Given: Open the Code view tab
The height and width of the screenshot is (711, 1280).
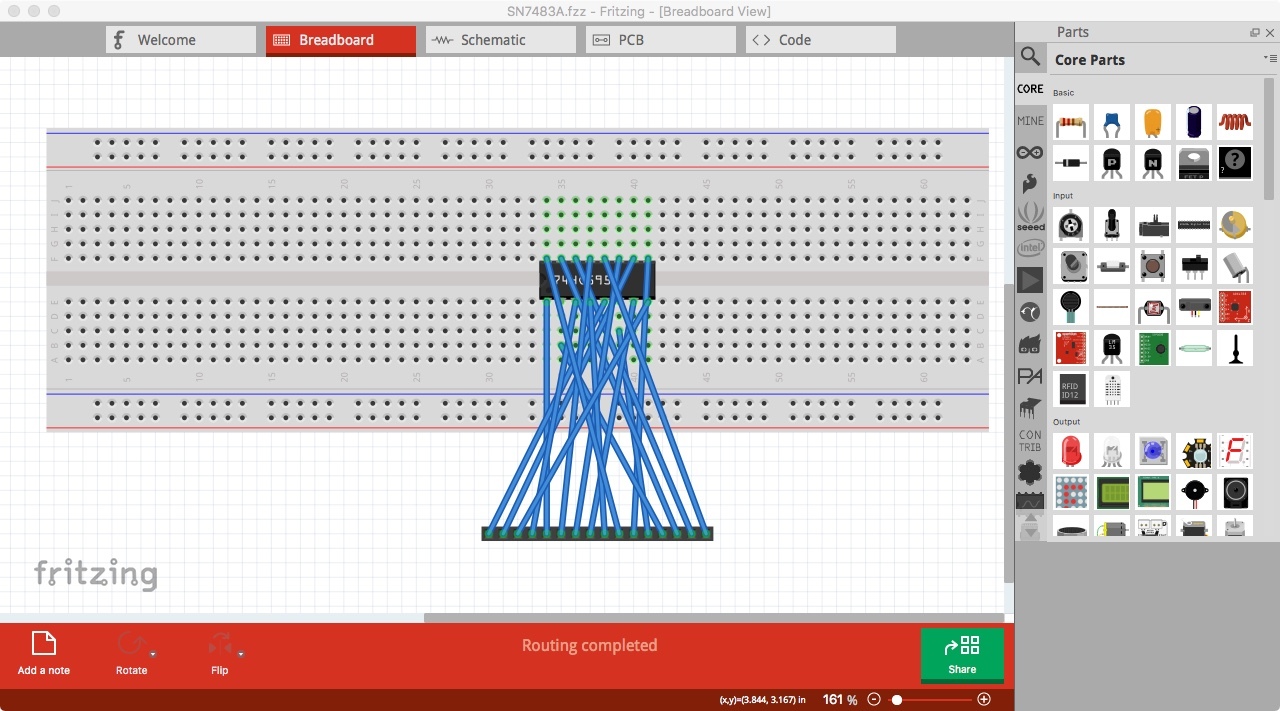Looking at the screenshot, I should click(820, 39).
